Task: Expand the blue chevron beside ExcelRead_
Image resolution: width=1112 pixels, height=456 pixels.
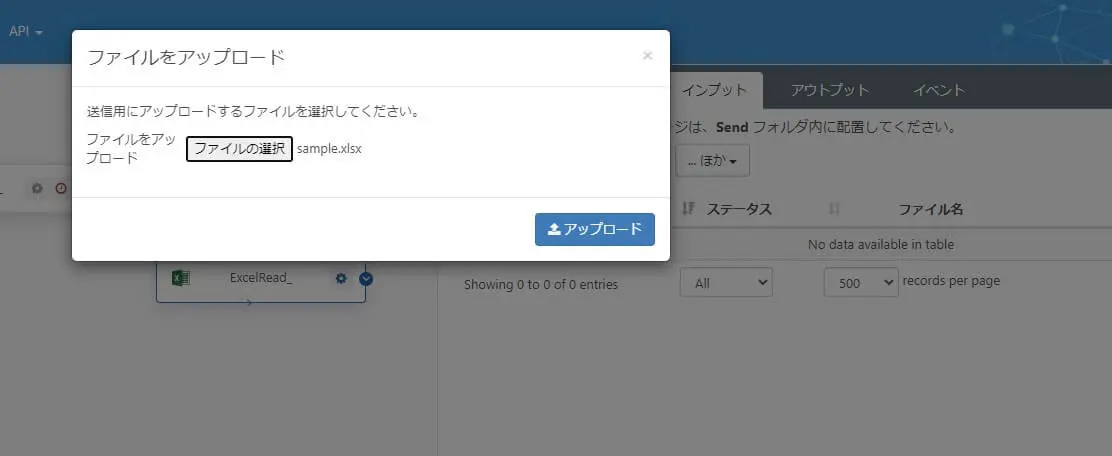Action: [366, 279]
